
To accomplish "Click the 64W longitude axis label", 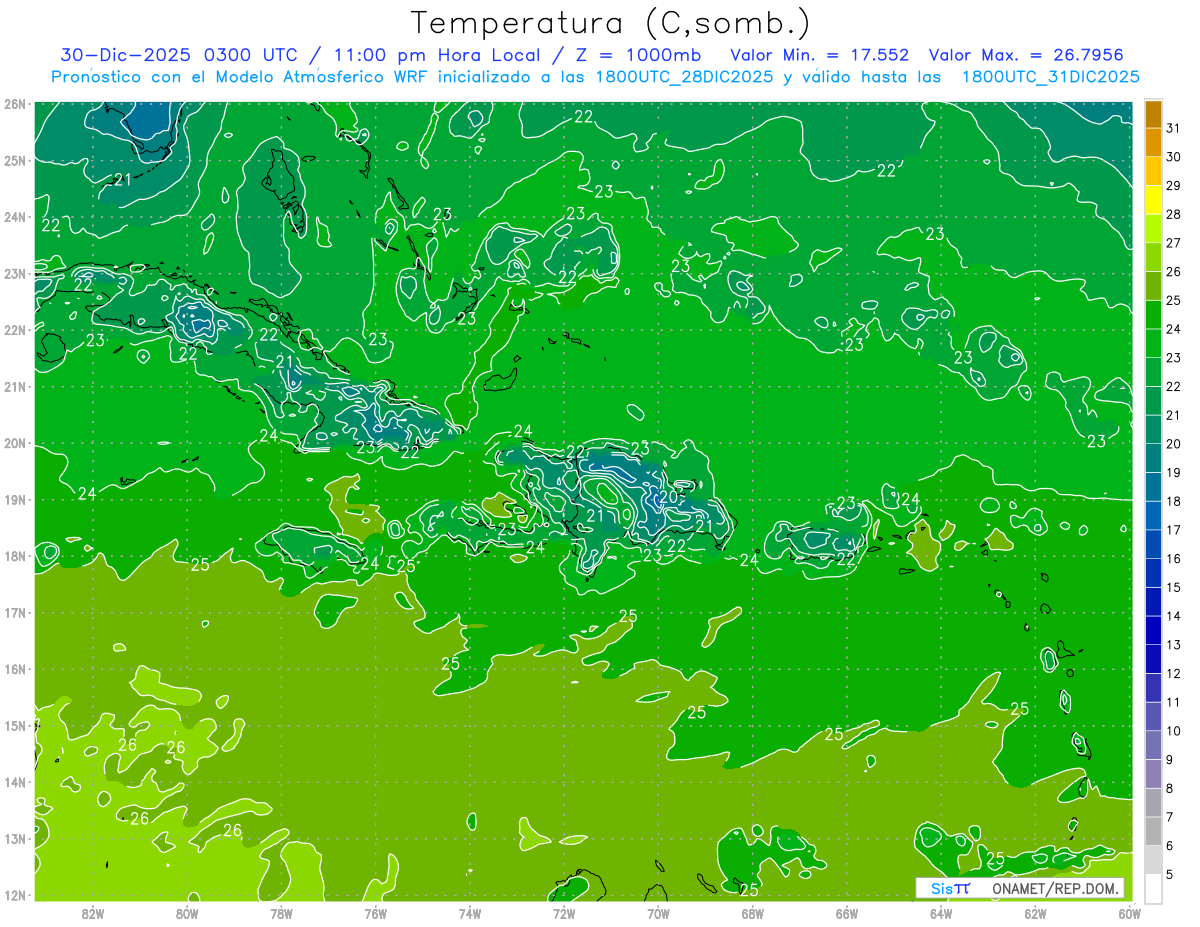I will pyautogui.click(x=940, y=913).
